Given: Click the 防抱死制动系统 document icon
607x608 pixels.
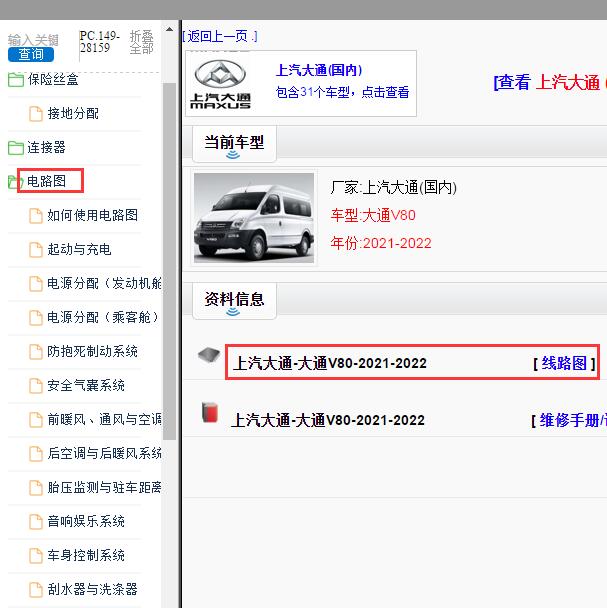Looking at the screenshot, I should 36,352.
